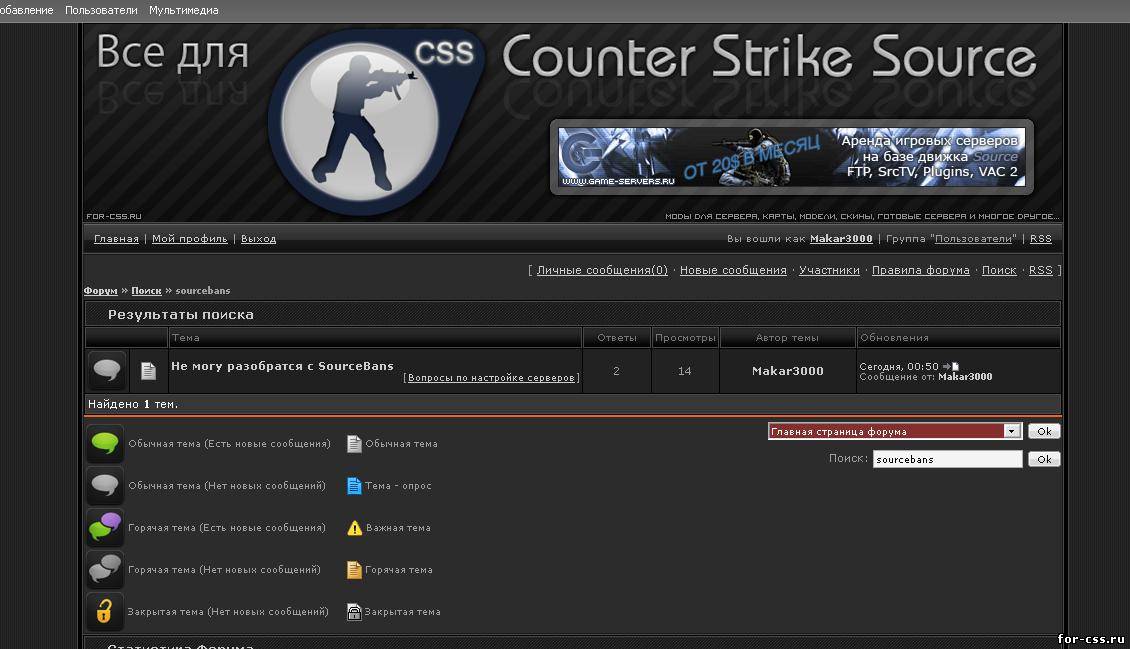Click the locked page icon beside Закрытая тема

coord(354,612)
